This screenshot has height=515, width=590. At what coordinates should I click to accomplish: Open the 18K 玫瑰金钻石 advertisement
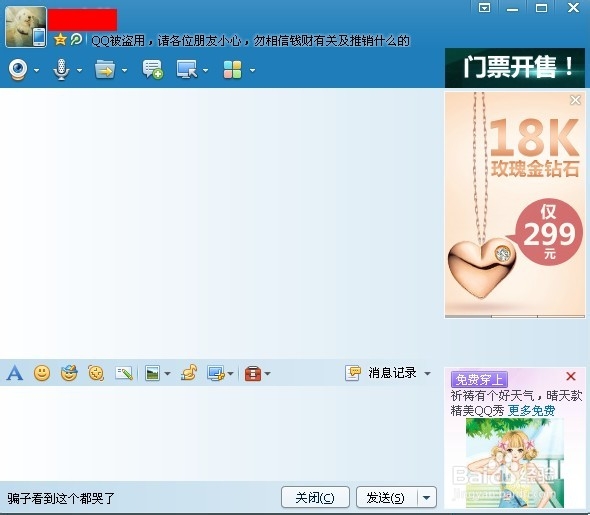pos(515,205)
